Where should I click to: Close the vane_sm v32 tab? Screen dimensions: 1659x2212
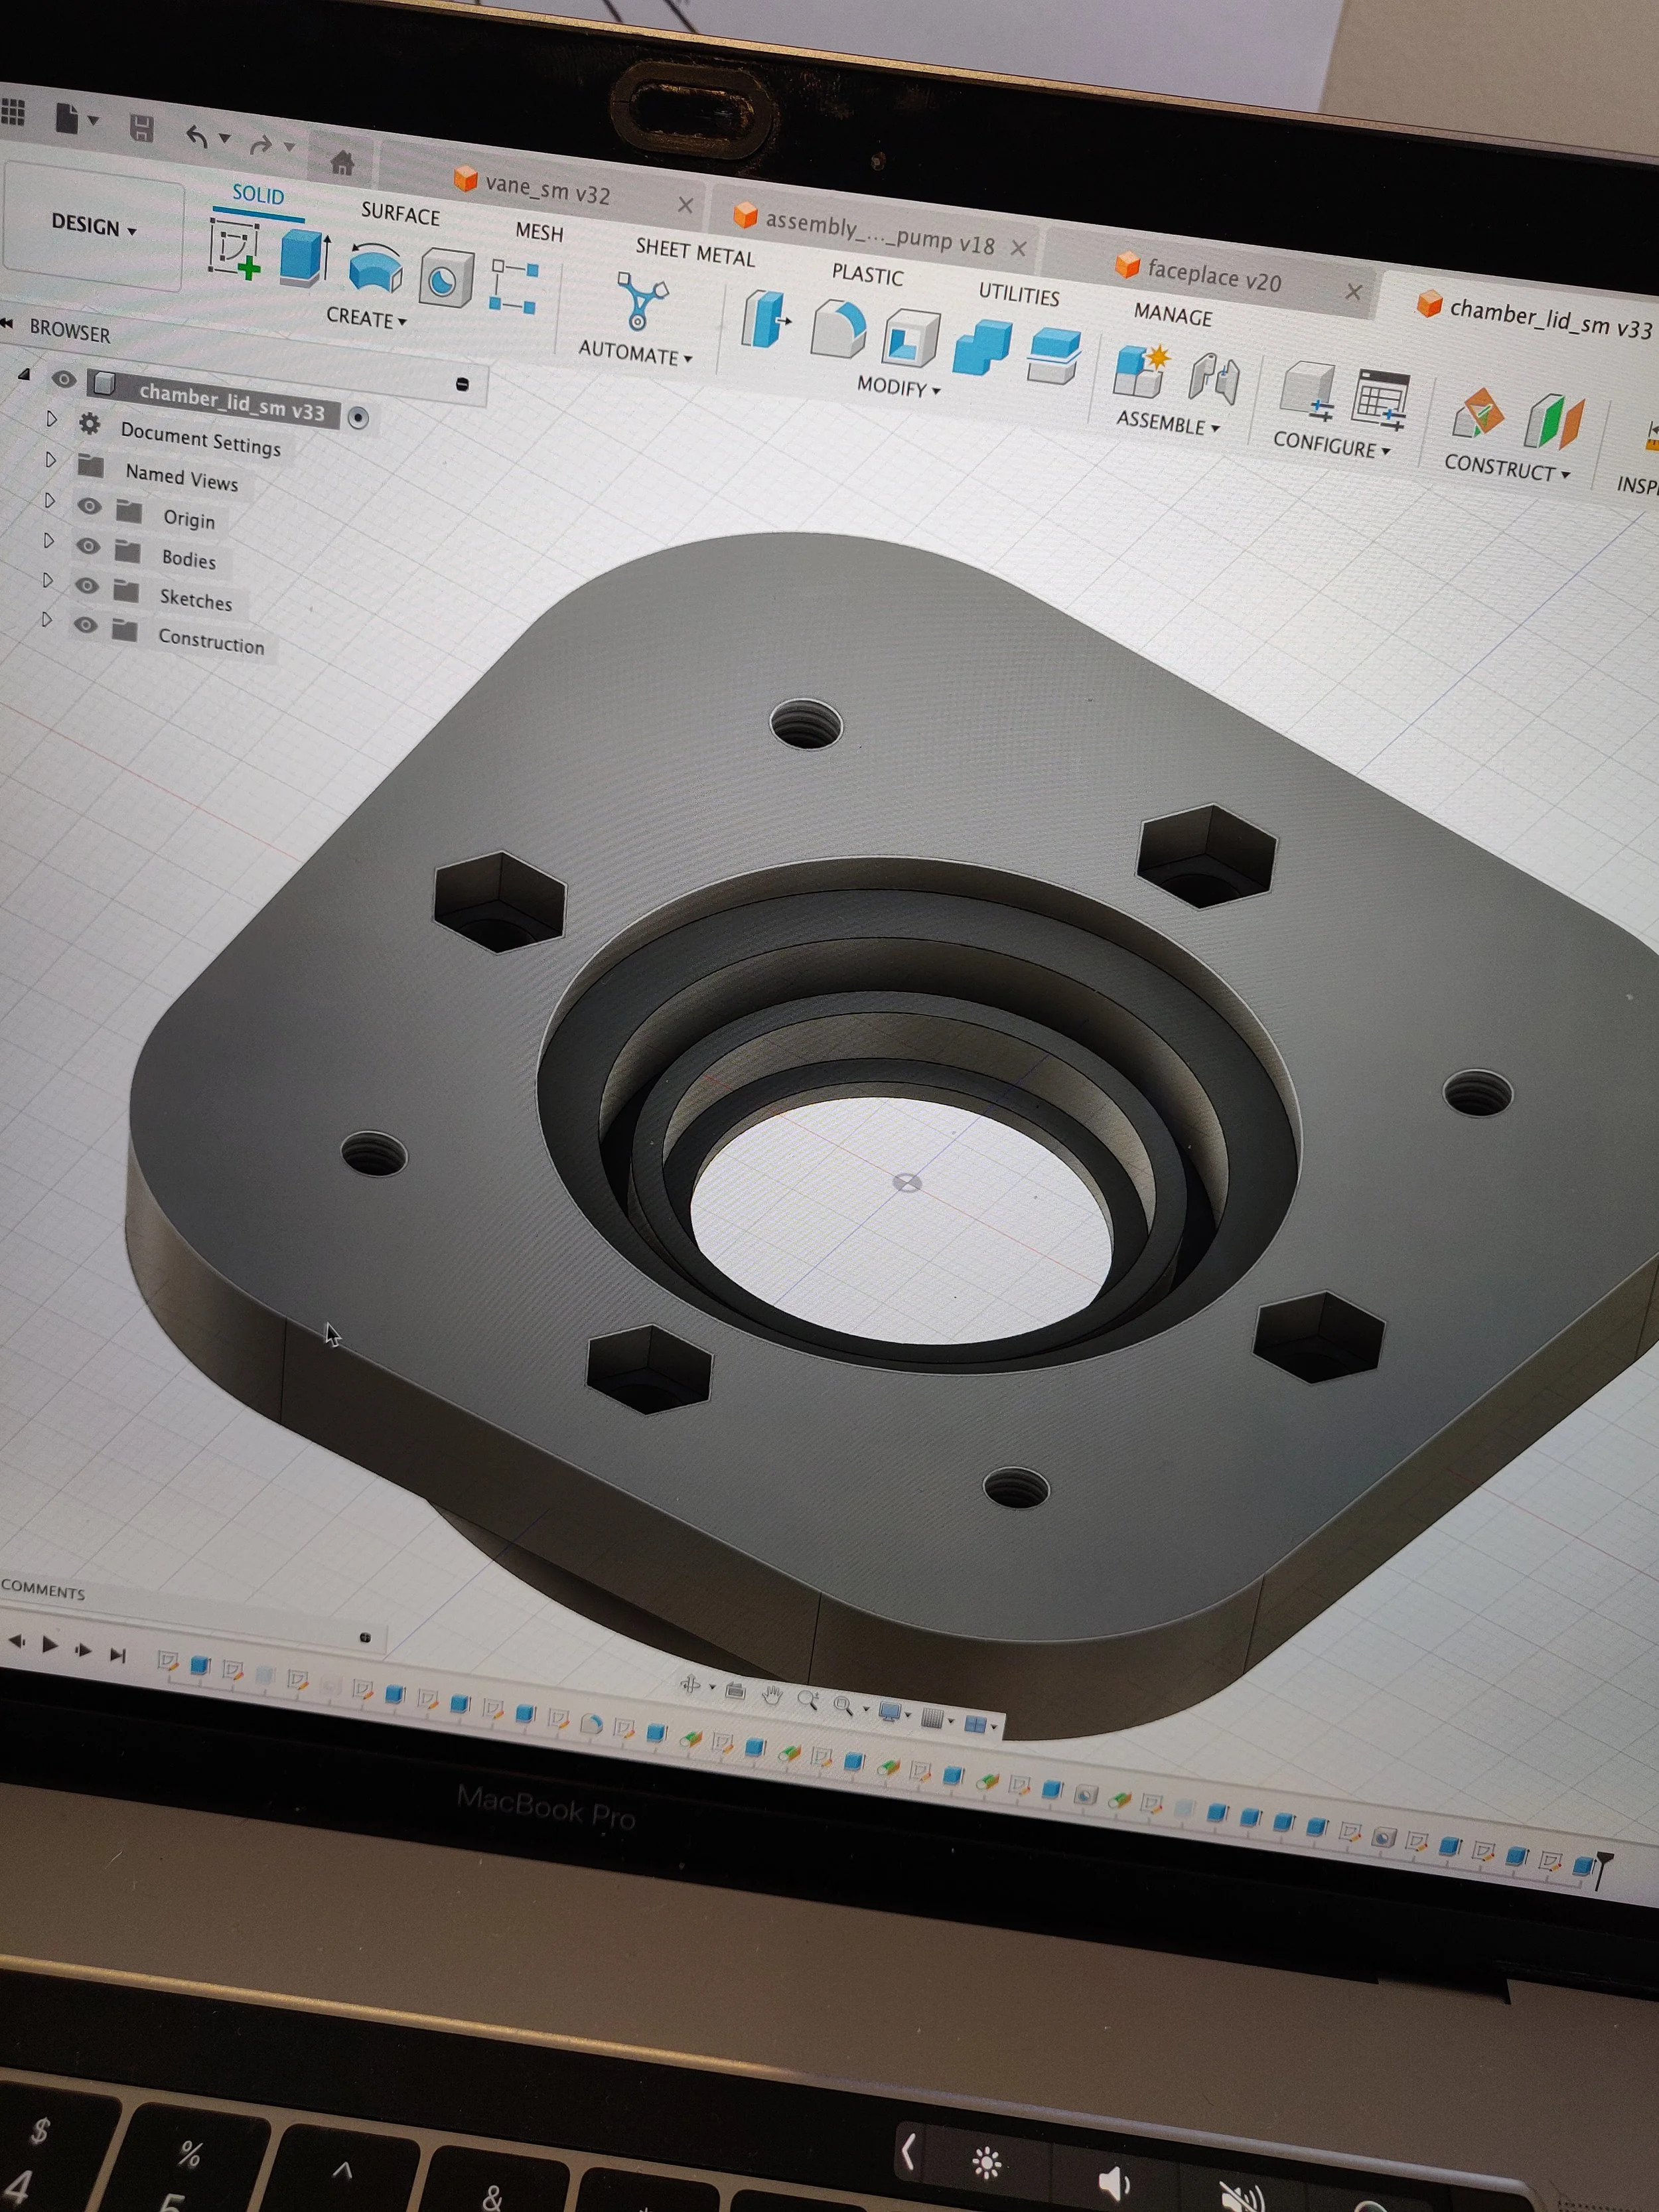point(685,205)
